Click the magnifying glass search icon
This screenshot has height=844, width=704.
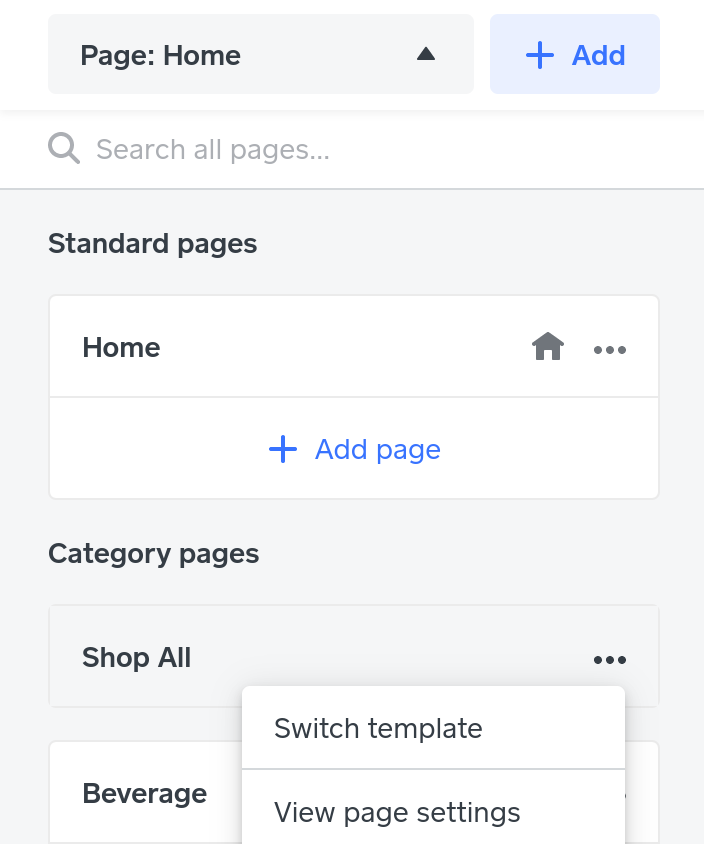coord(64,148)
